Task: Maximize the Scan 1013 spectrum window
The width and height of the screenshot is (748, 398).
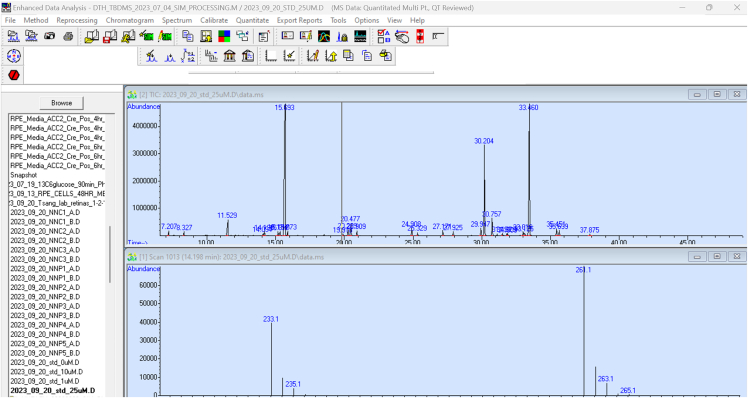Action: pos(717,257)
